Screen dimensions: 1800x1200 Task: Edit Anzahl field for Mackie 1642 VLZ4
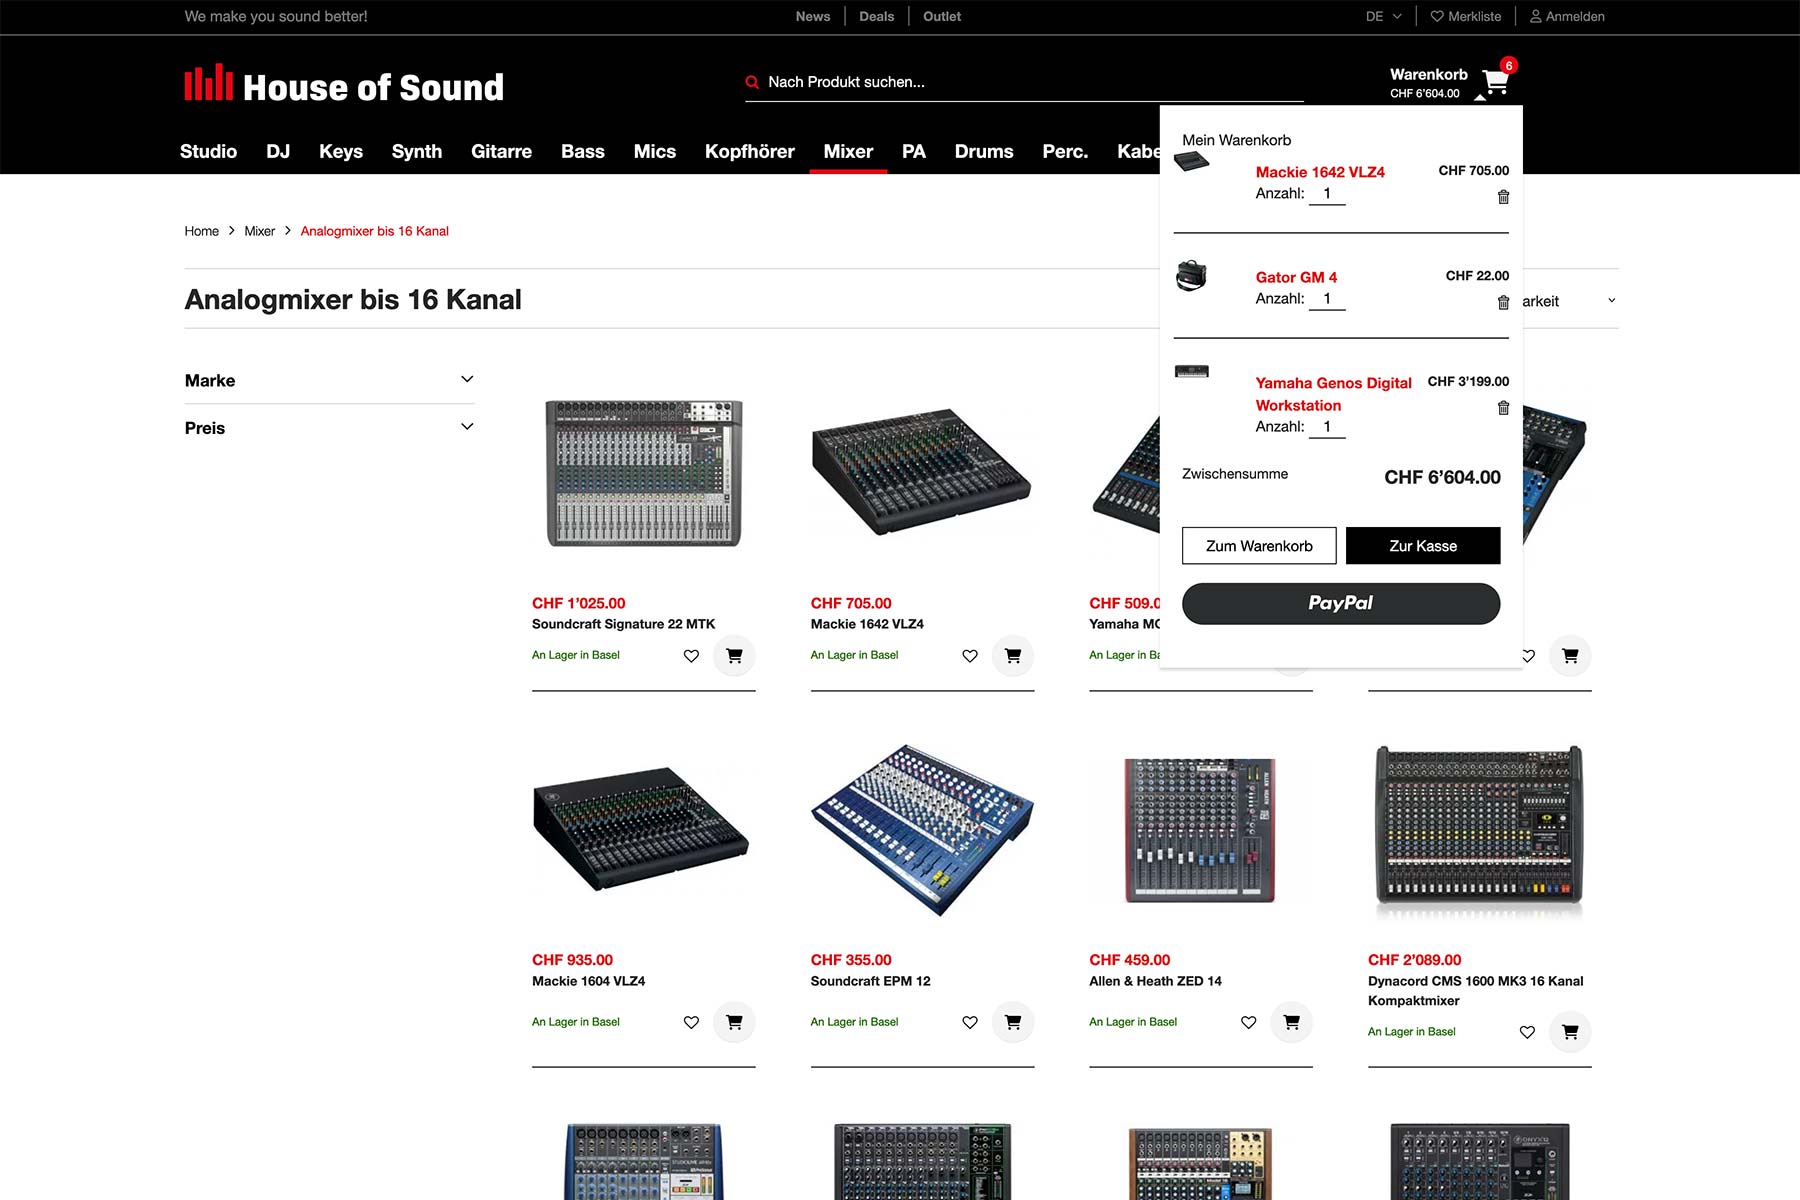point(1327,194)
